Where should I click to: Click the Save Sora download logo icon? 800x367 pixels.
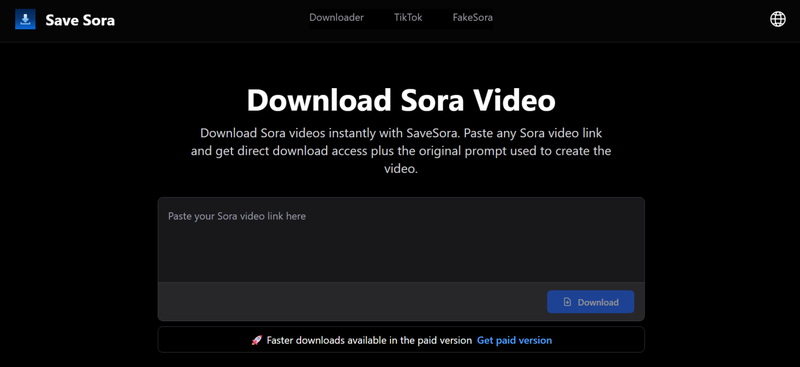pyautogui.click(x=25, y=20)
